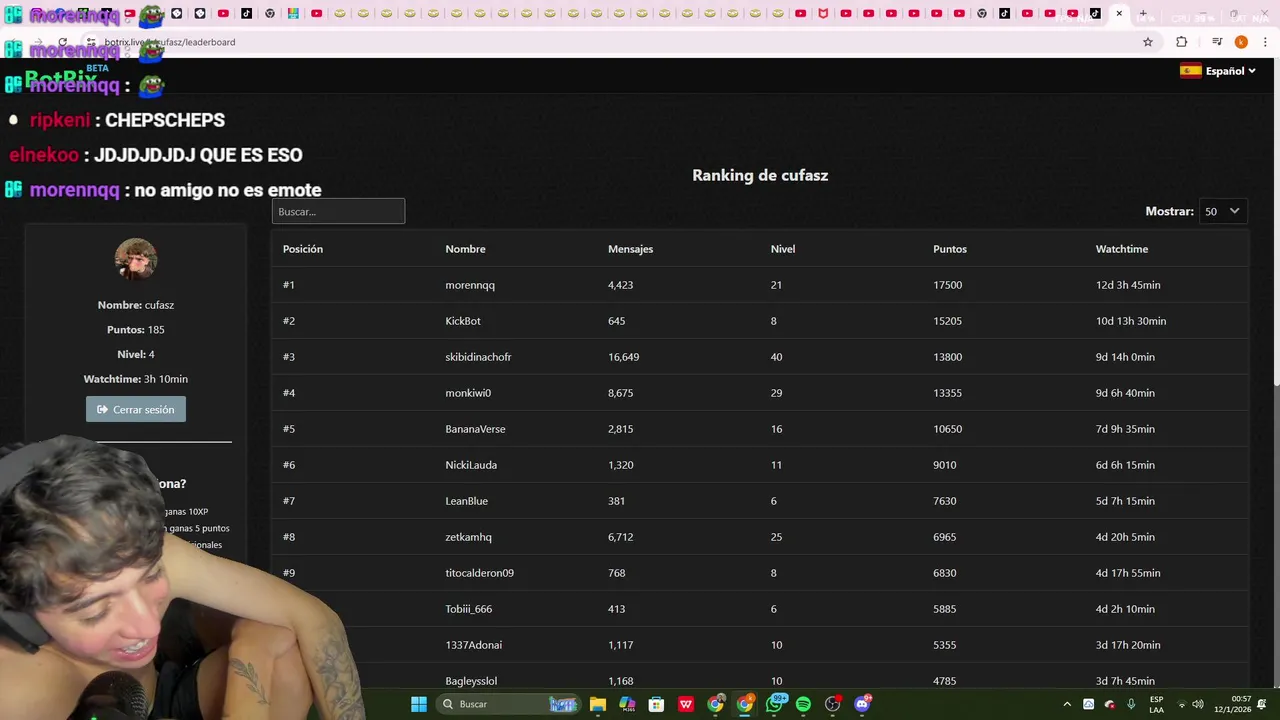Click the 12d 3h 45min watchtime cell
This screenshot has width=1280, height=720.
(1128, 285)
